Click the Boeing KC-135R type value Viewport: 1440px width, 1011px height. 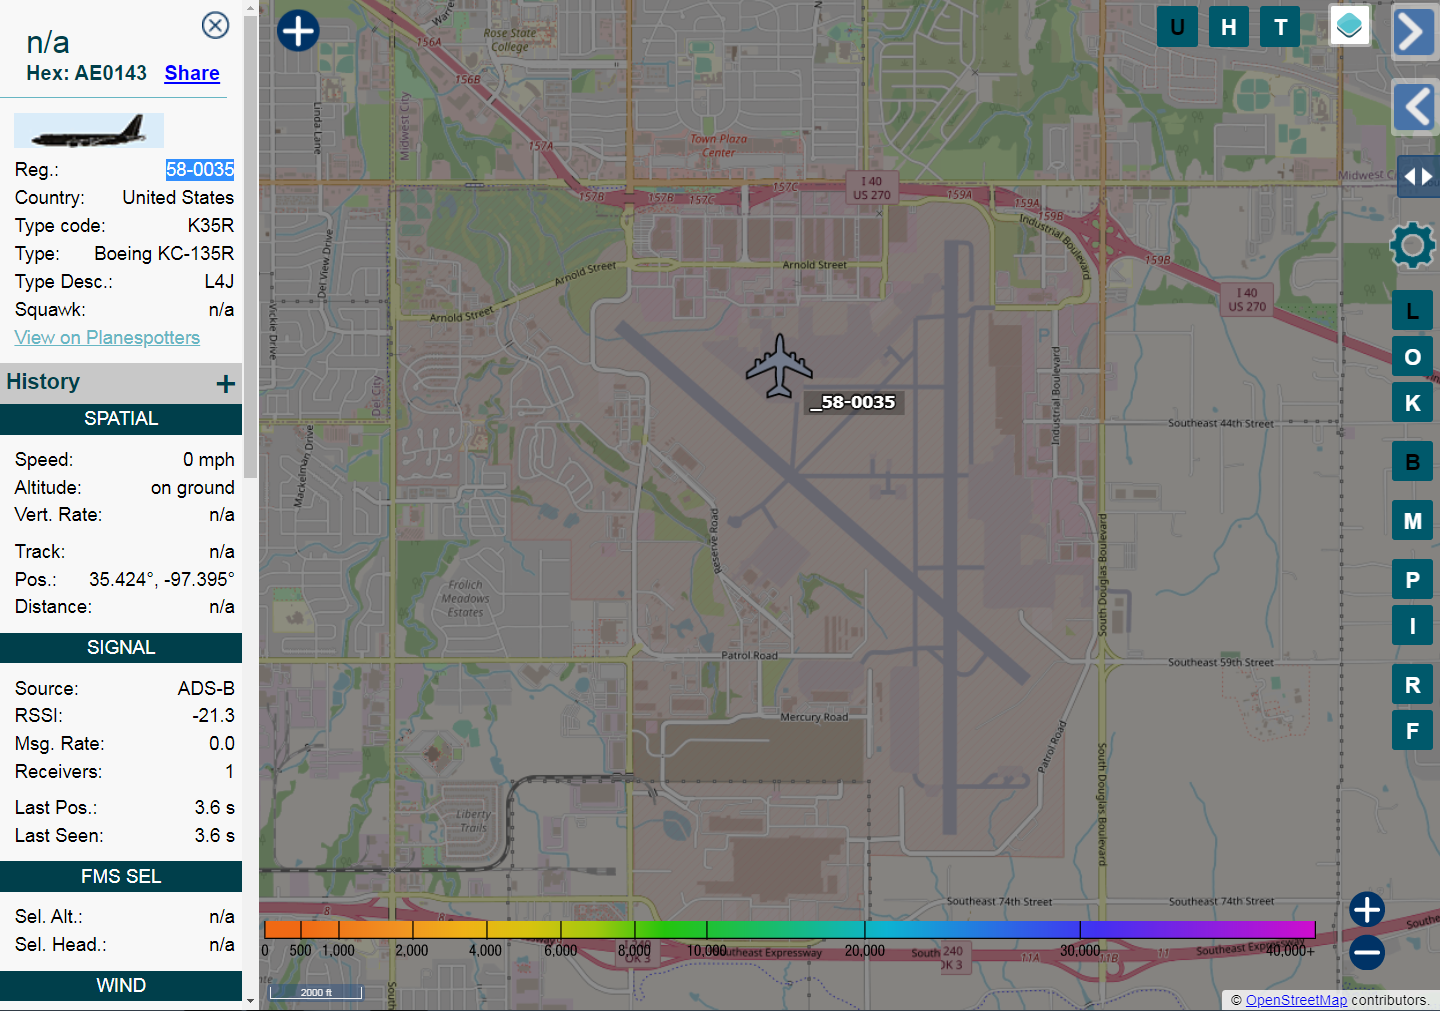coord(164,254)
